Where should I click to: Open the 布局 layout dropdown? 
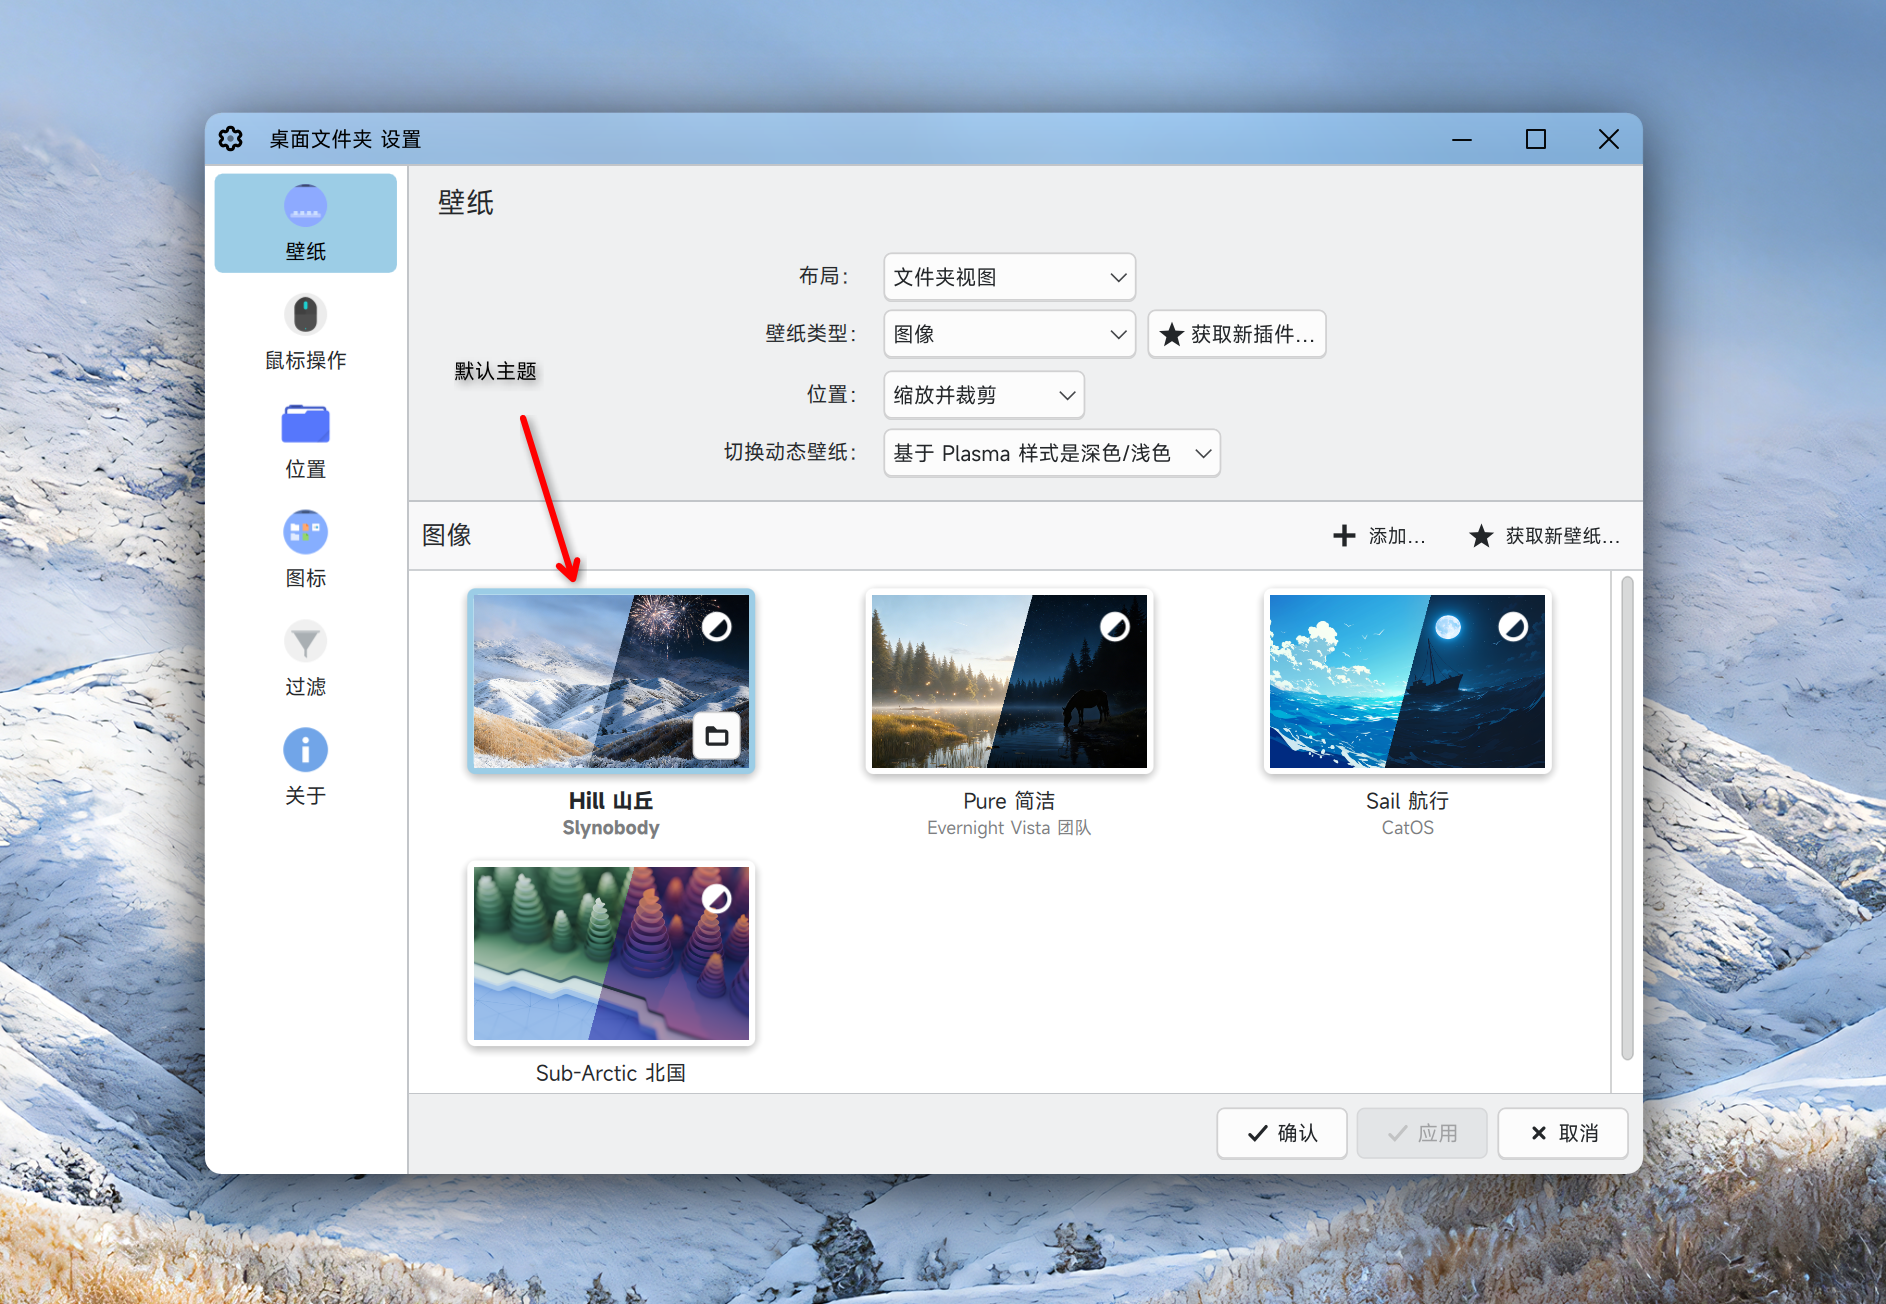(1008, 277)
